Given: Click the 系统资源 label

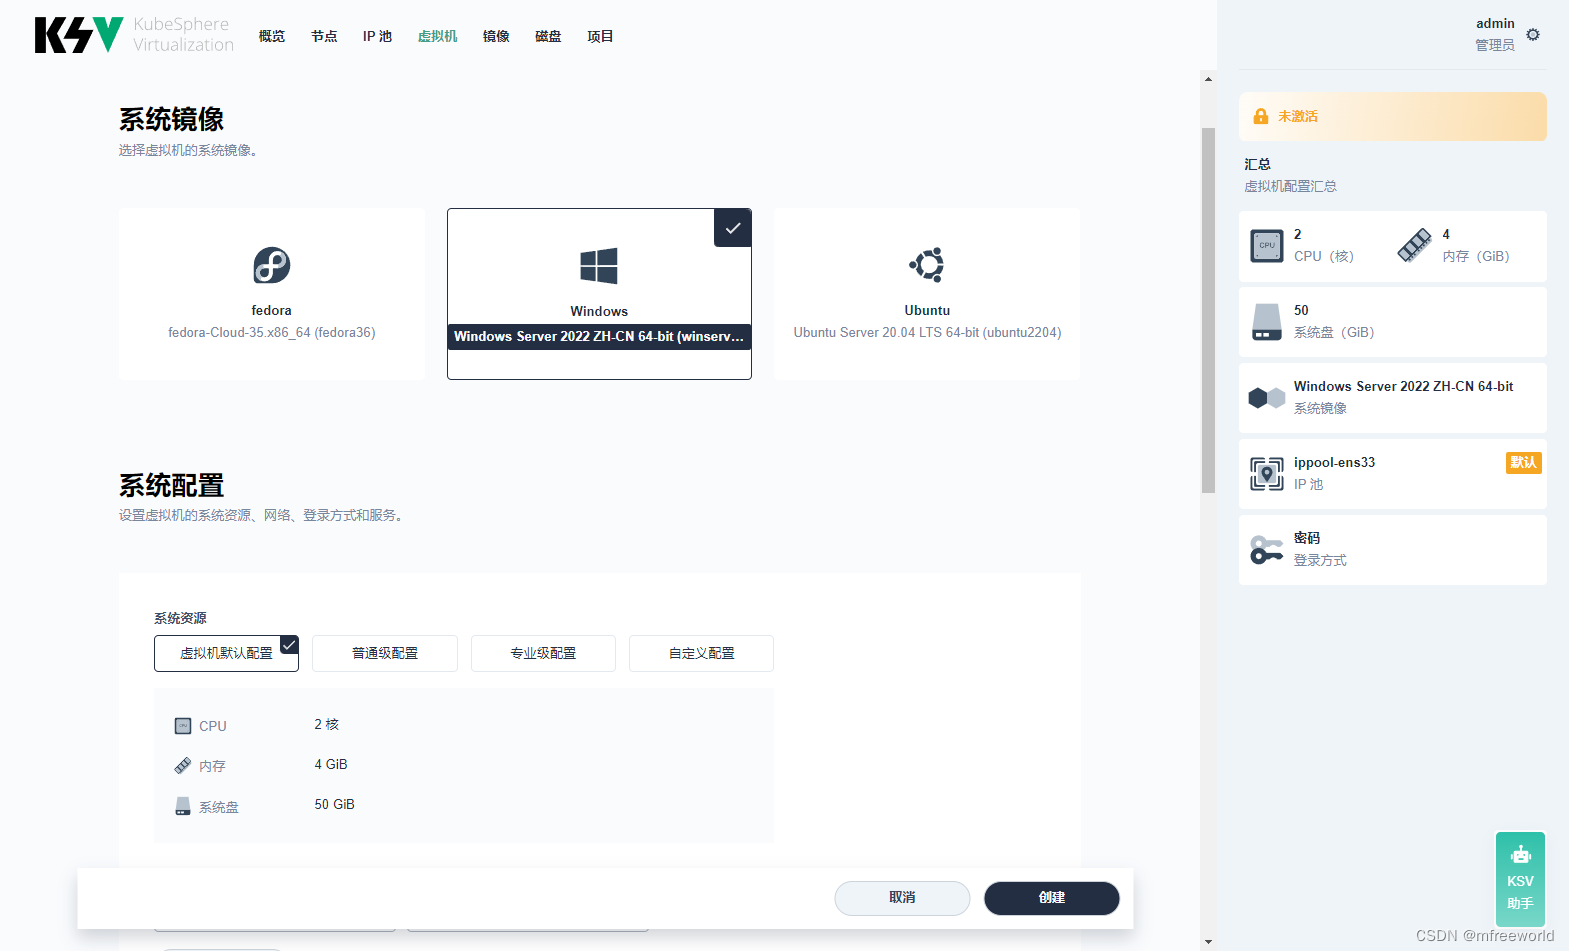Looking at the screenshot, I should click(180, 618).
